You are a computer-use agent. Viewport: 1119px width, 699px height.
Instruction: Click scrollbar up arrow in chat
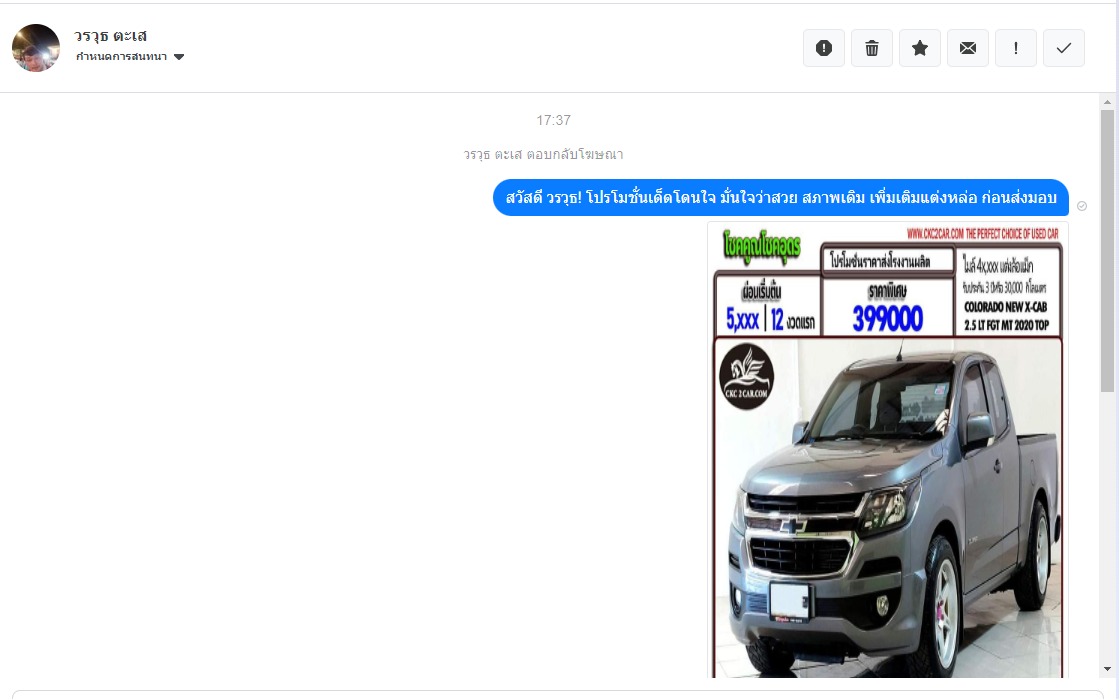(1108, 102)
